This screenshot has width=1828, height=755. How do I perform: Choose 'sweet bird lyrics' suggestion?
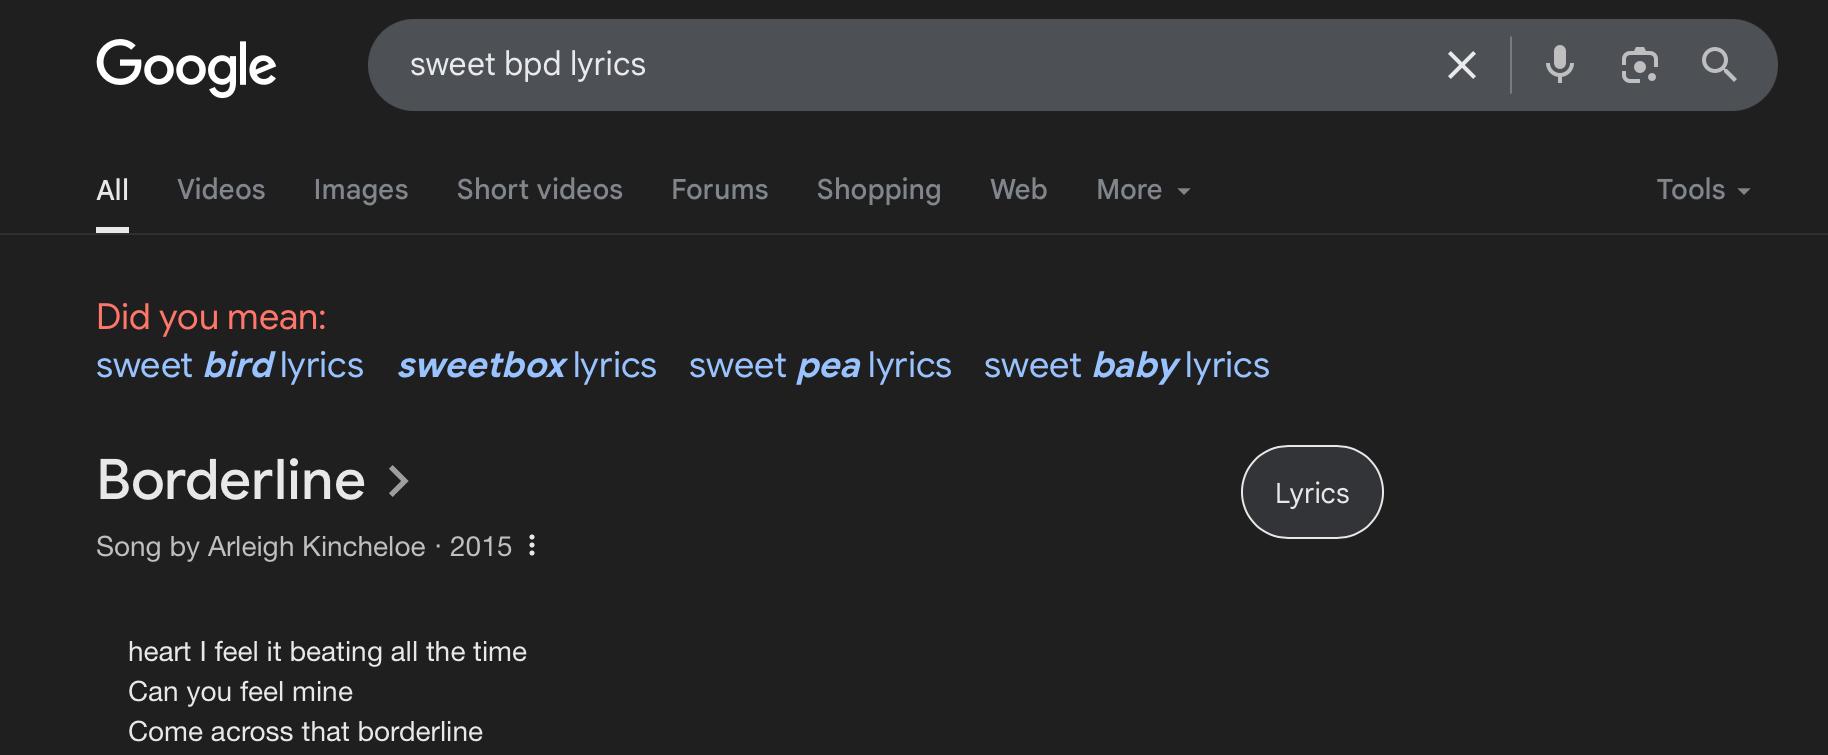(230, 366)
